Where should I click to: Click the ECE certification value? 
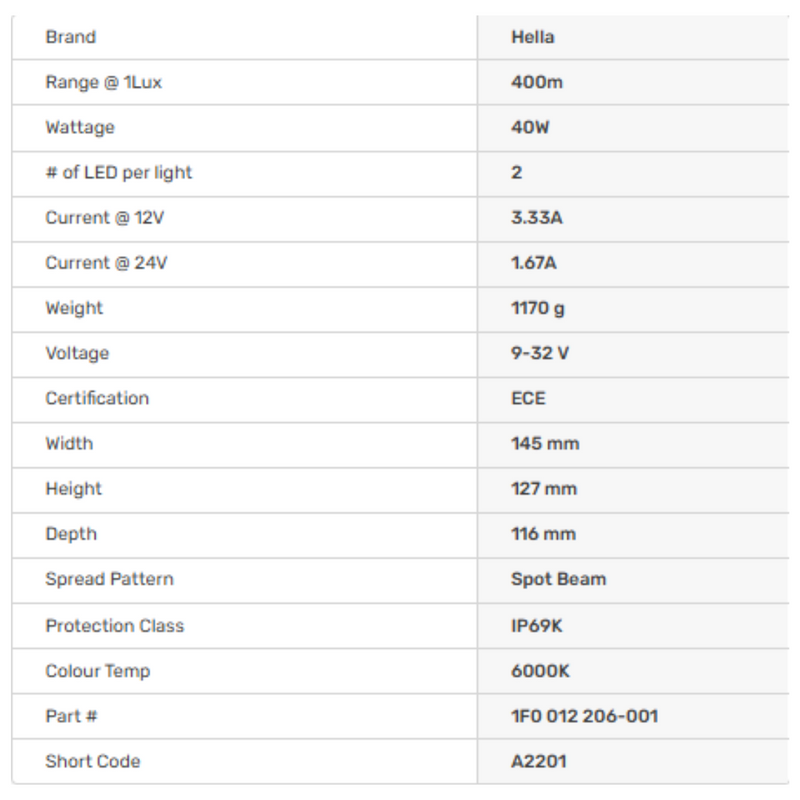529,398
